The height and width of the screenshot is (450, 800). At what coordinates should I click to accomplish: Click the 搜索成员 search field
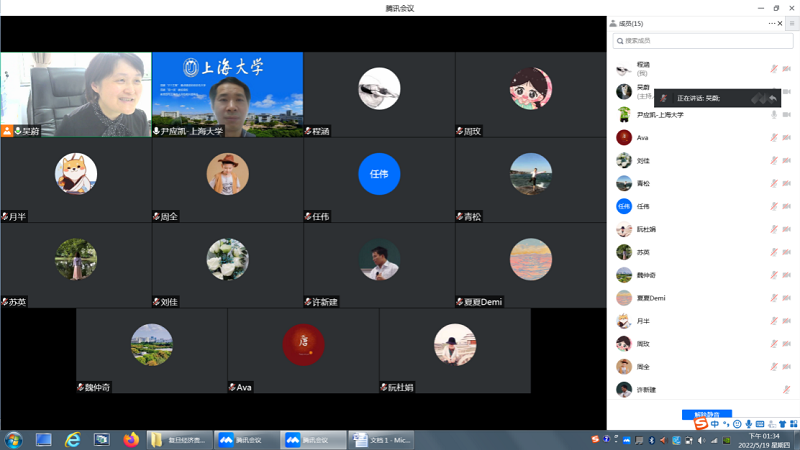705,41
